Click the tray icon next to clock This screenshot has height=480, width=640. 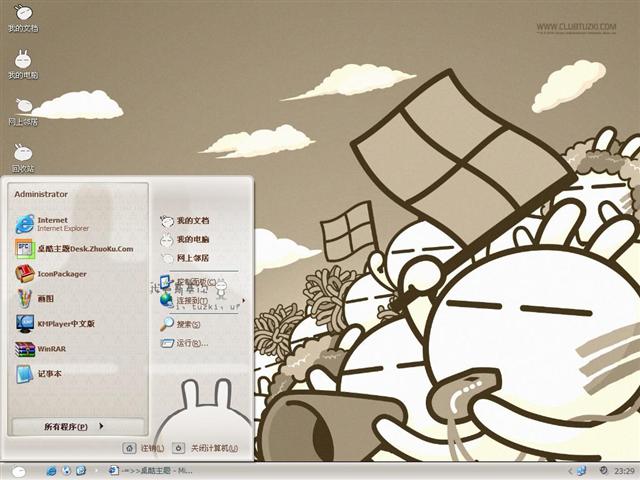coord(603,471)
